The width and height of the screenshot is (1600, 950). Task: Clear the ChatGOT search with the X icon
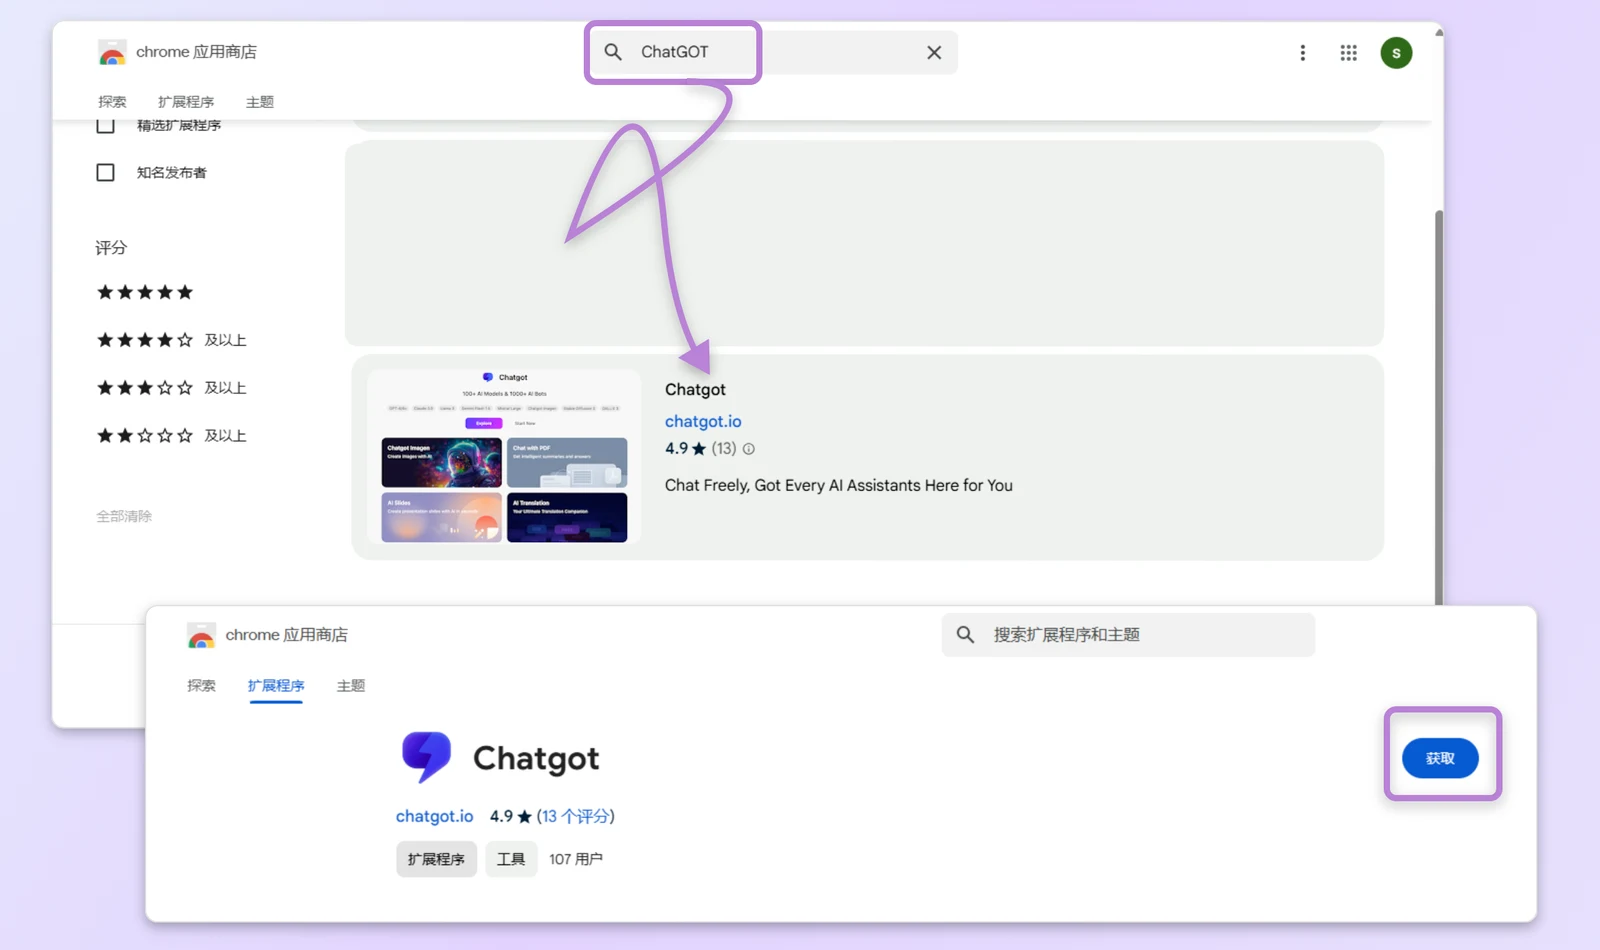coord(934,52)
